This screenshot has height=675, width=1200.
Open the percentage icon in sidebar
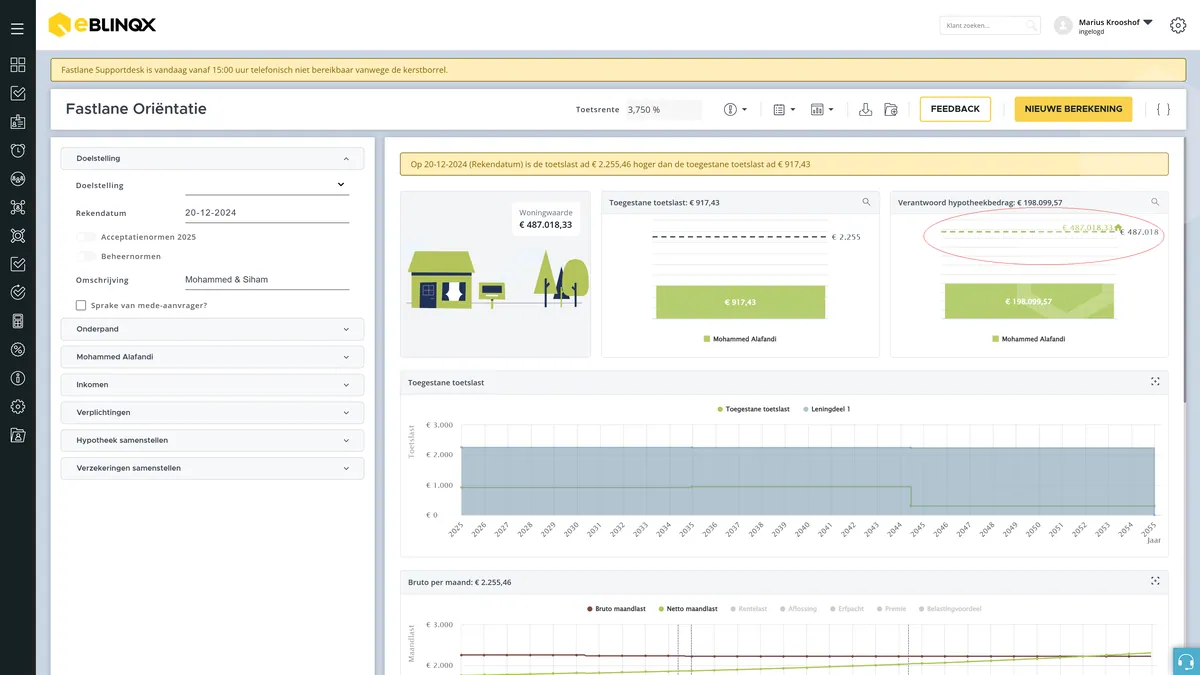click(x=17, y=349)
